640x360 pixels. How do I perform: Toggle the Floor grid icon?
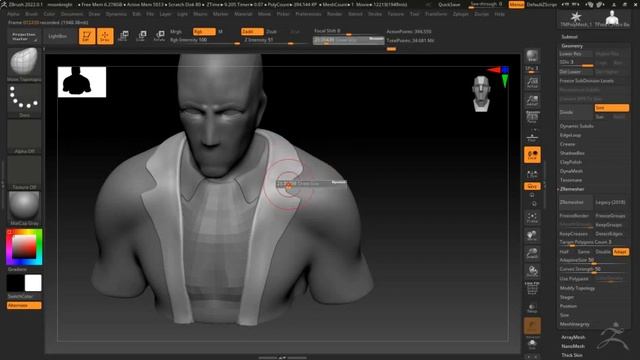coord(532,137)
